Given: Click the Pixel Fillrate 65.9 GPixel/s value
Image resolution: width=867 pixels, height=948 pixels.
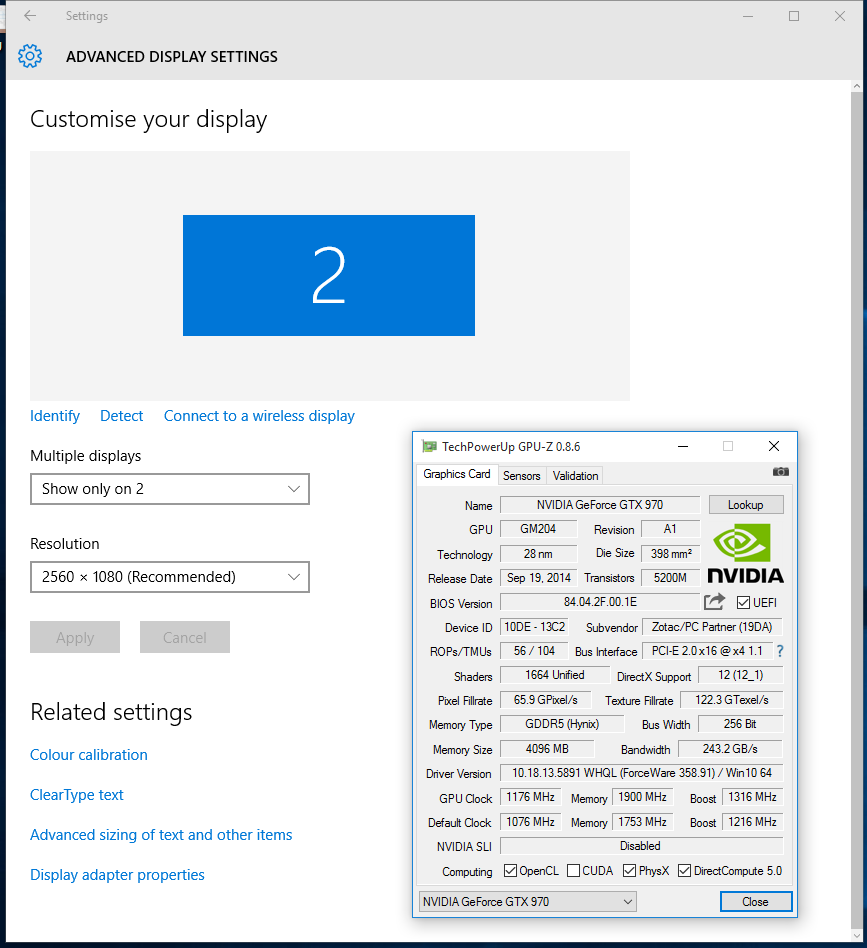Looking at the screenshot, I should (x=546, y=700).
